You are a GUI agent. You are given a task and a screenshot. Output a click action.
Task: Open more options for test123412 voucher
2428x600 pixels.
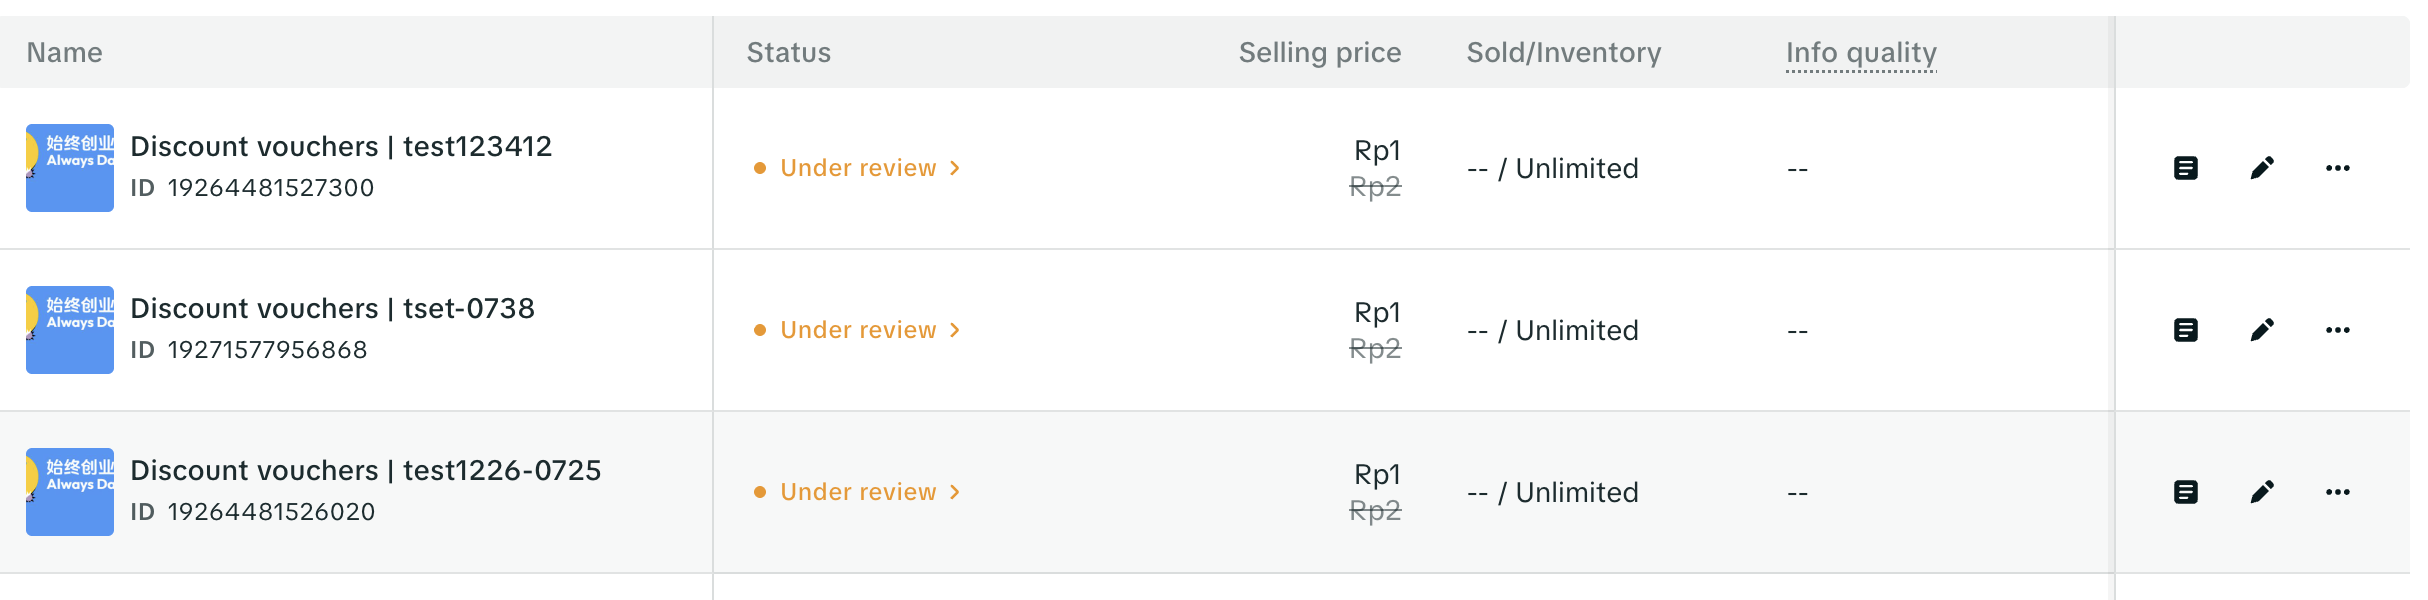click(x=2338, y=168)
